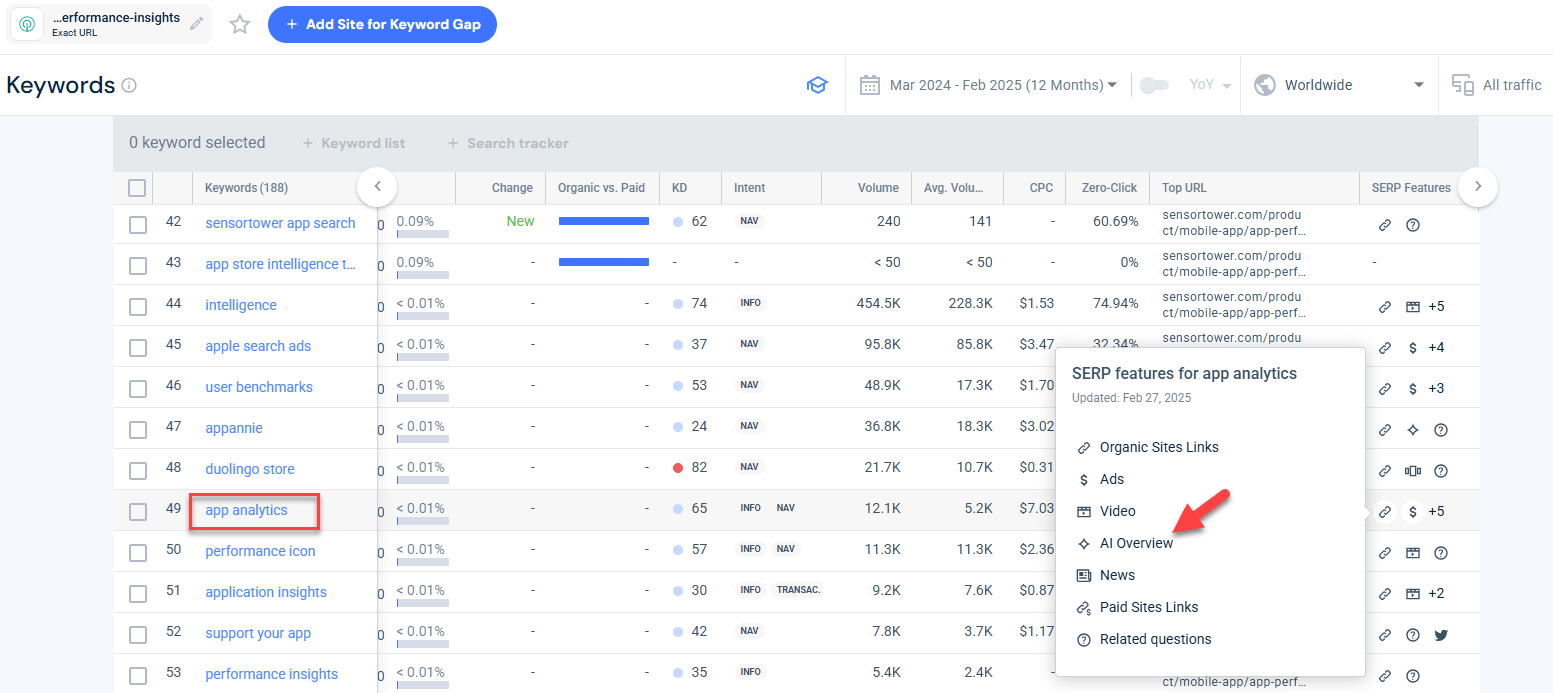Select AI Overview in the SERP features popup
The width and height of the screenshot is (1553, 693).
pyautogui.click(x=1135, y=543)
